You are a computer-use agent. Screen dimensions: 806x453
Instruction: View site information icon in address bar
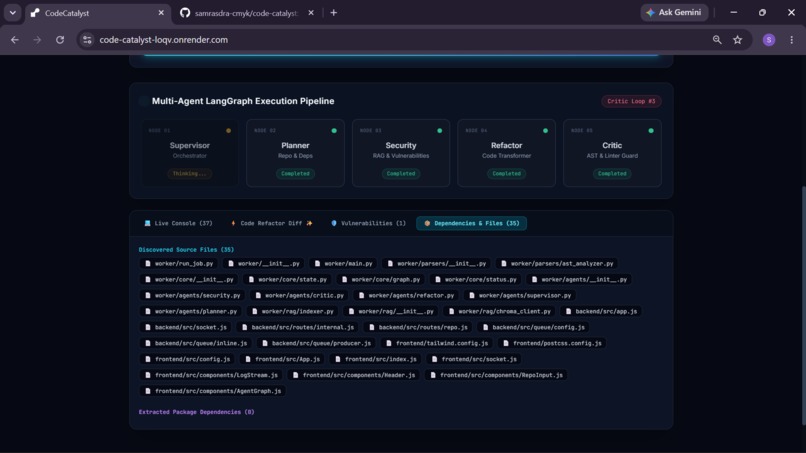pyautogui.click(x=87, y=40)
